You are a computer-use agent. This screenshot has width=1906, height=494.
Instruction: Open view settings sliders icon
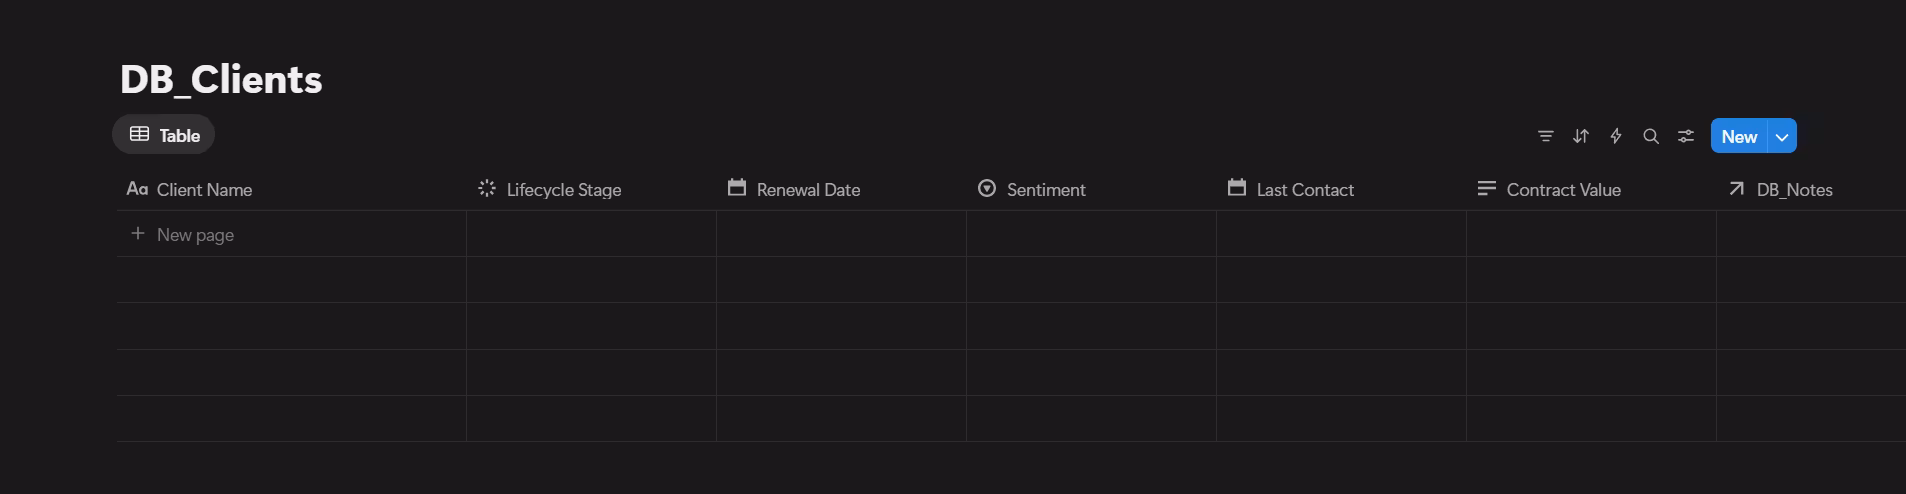1686,136
